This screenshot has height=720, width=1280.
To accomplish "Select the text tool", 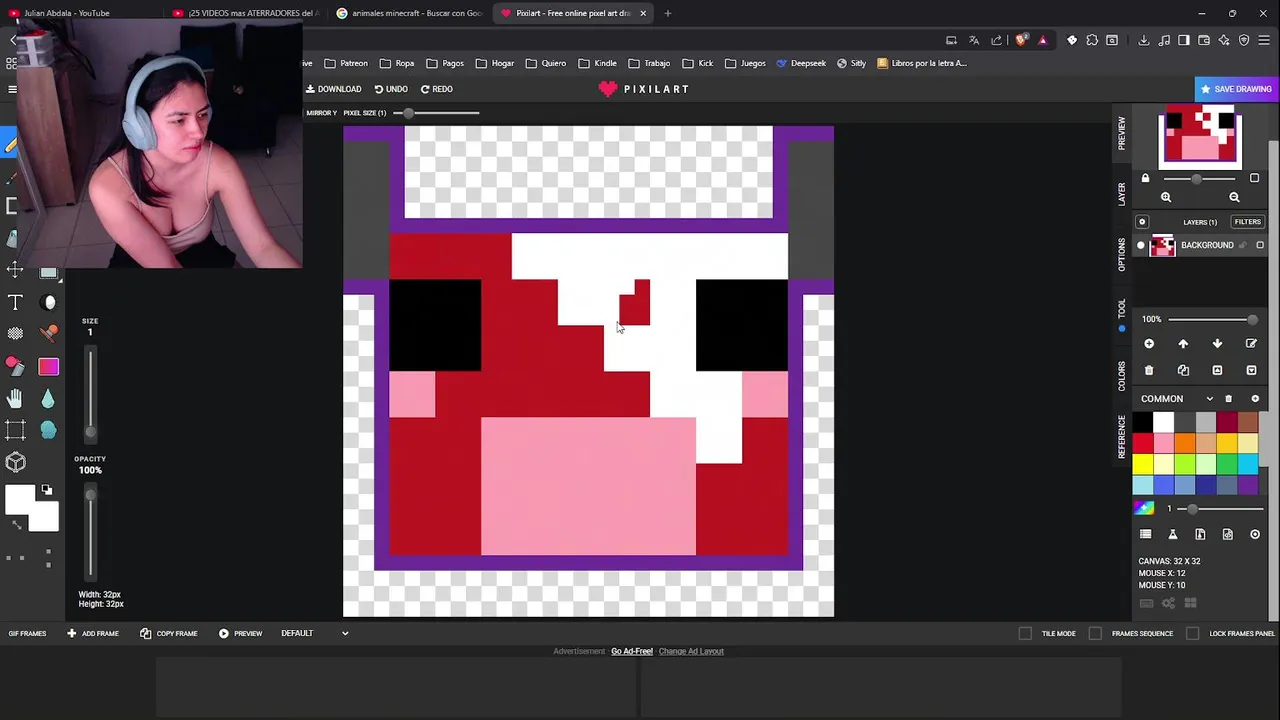I will pos(15,302).
